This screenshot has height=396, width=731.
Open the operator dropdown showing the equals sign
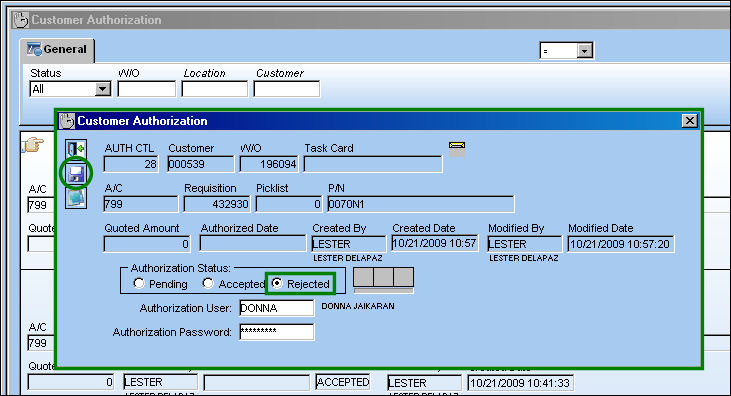[584, 50]
